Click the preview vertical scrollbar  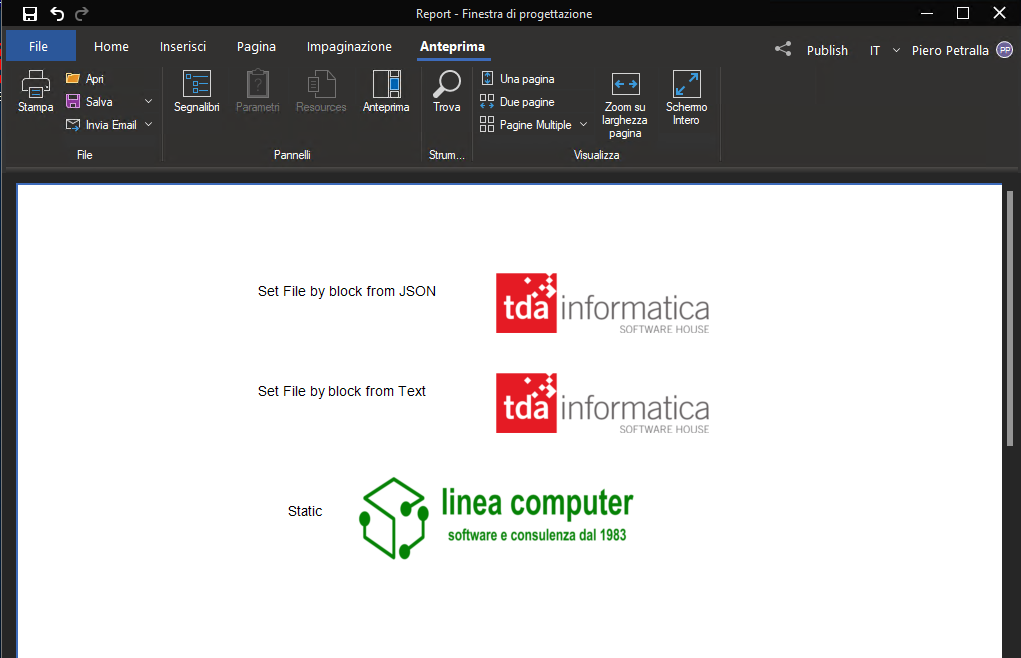(x=1010, y=319)
